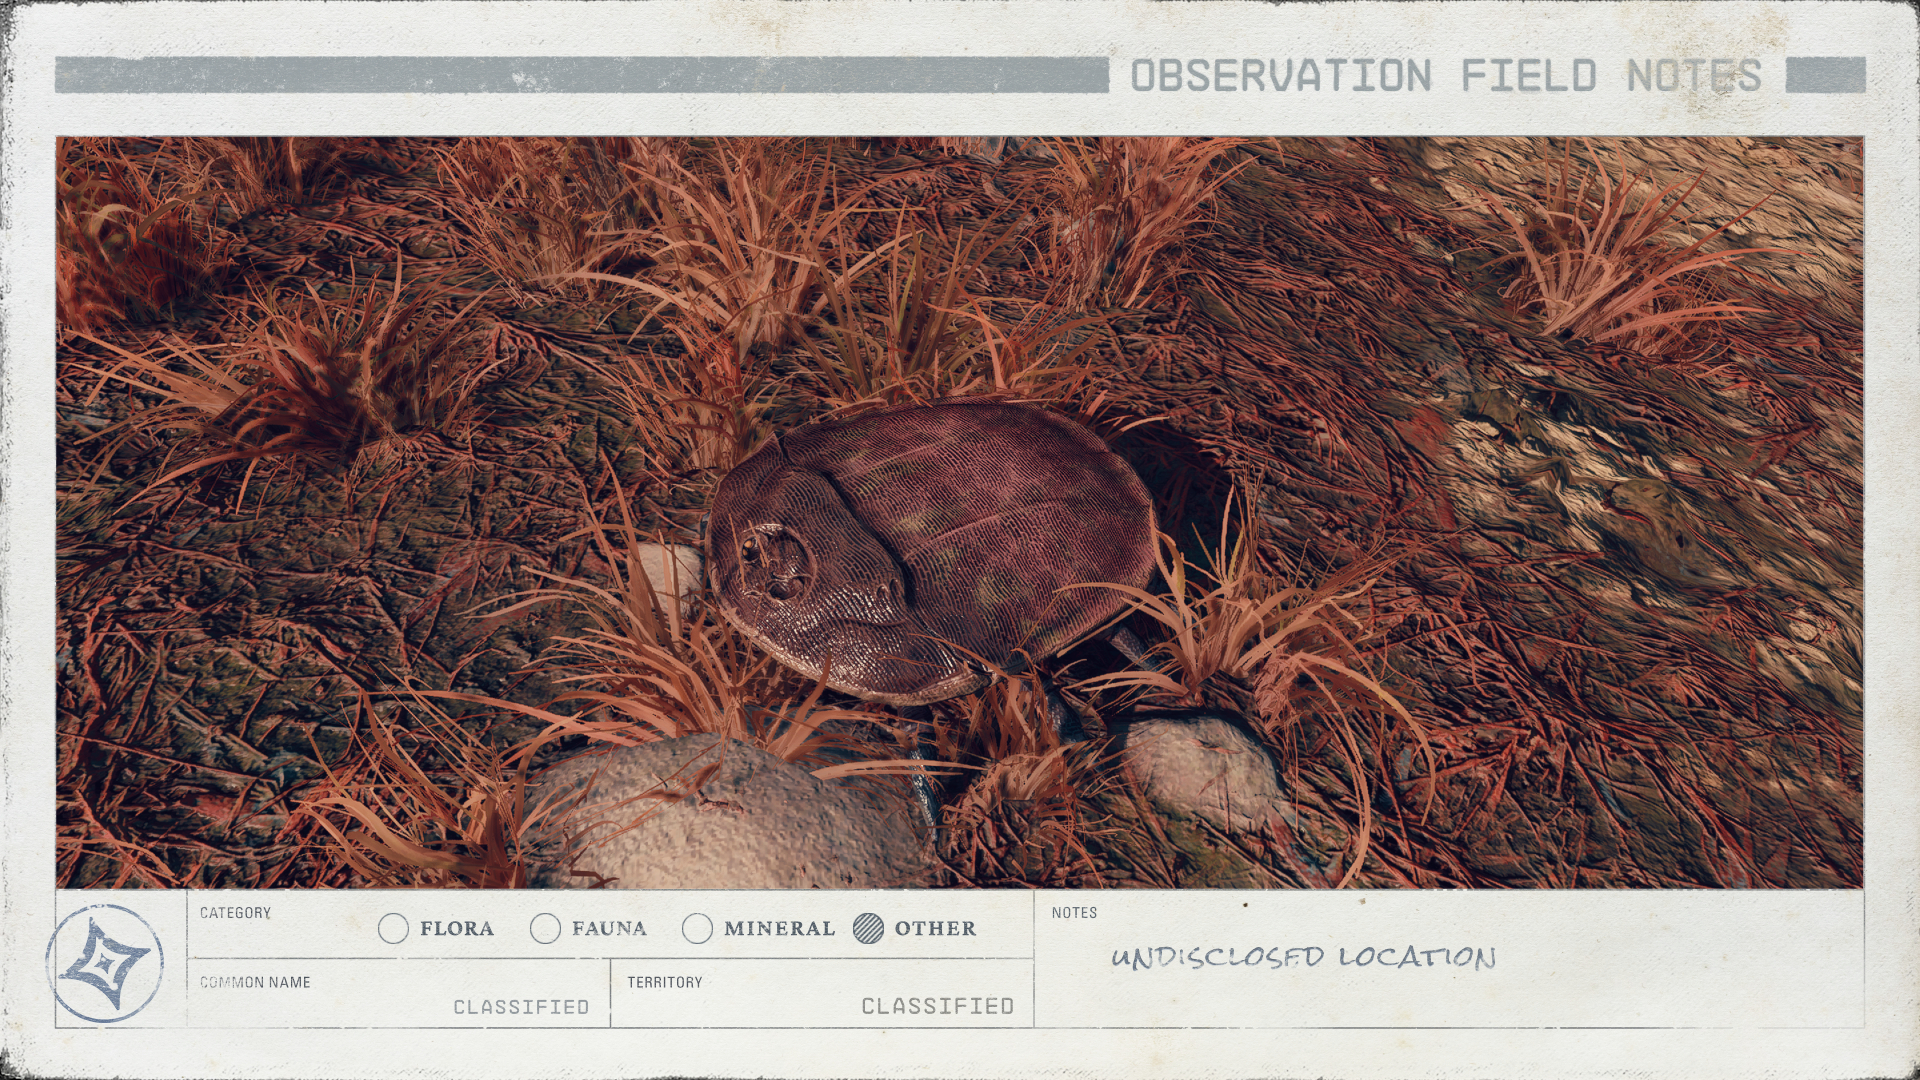Click the Observation Field Notes title
This screenshot has width=1920, height=1080.
[1446, 76]
